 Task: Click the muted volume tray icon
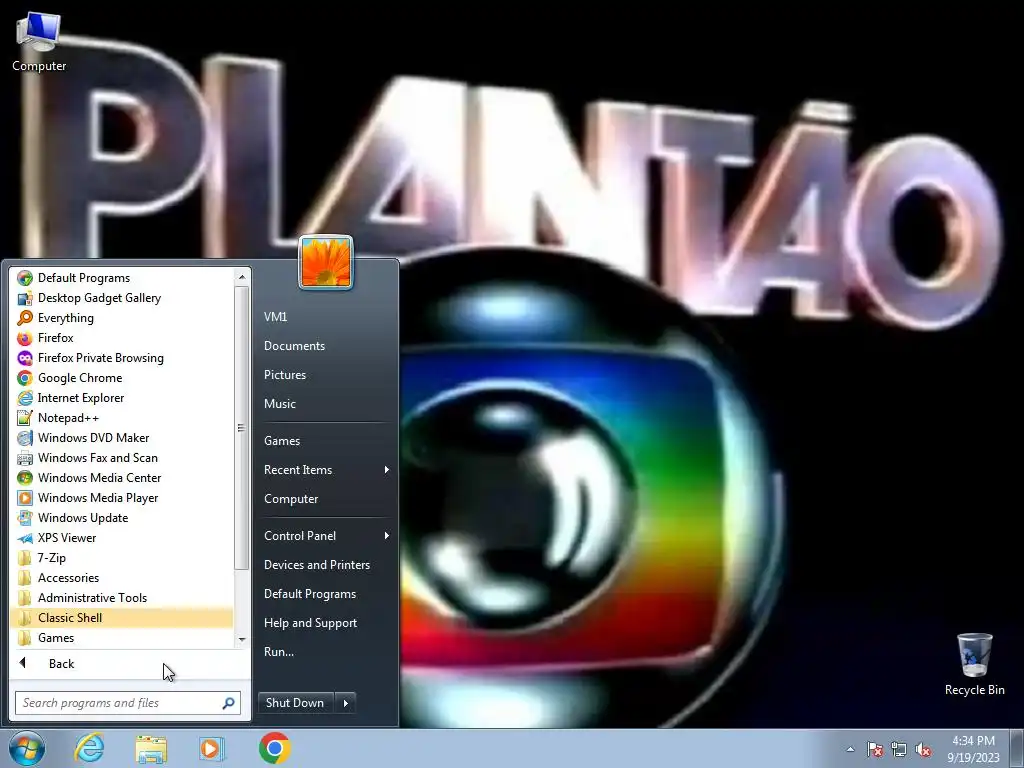(x=923, y=749)
